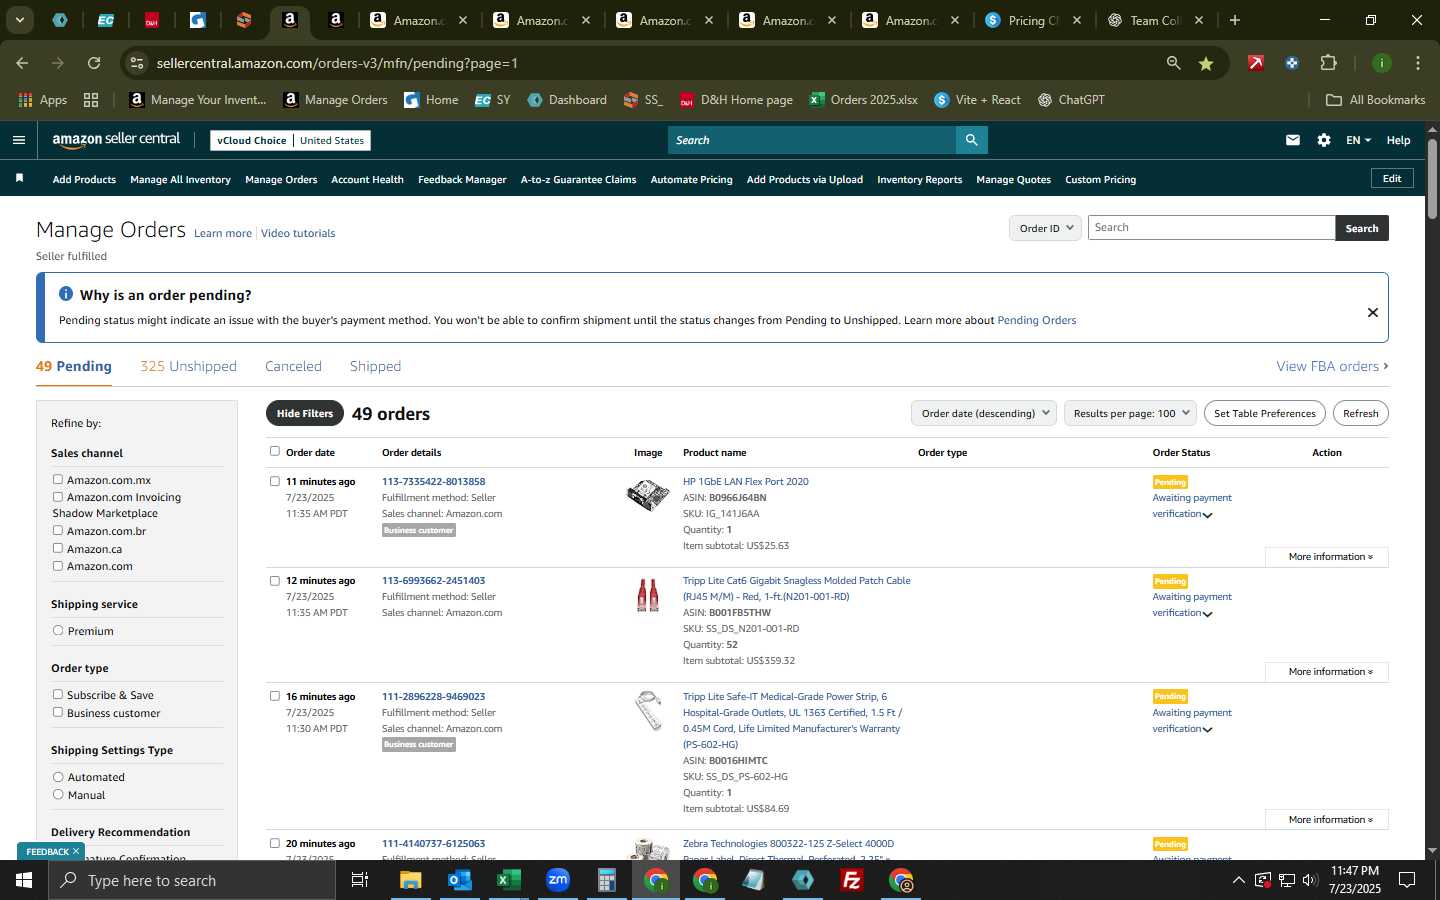
Task: Open Outlook from the taskbar
Action: [460, 880]
